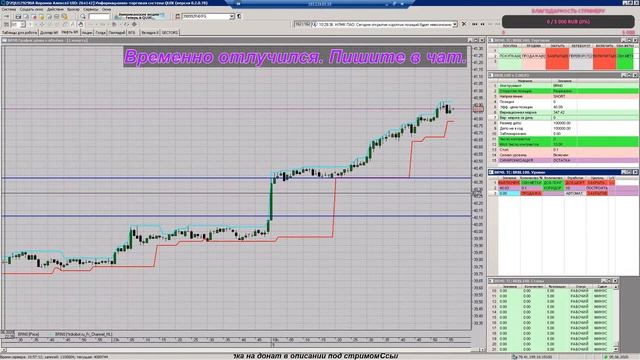
Task: Switch to the Палладий tab
Action: [117, 32]
